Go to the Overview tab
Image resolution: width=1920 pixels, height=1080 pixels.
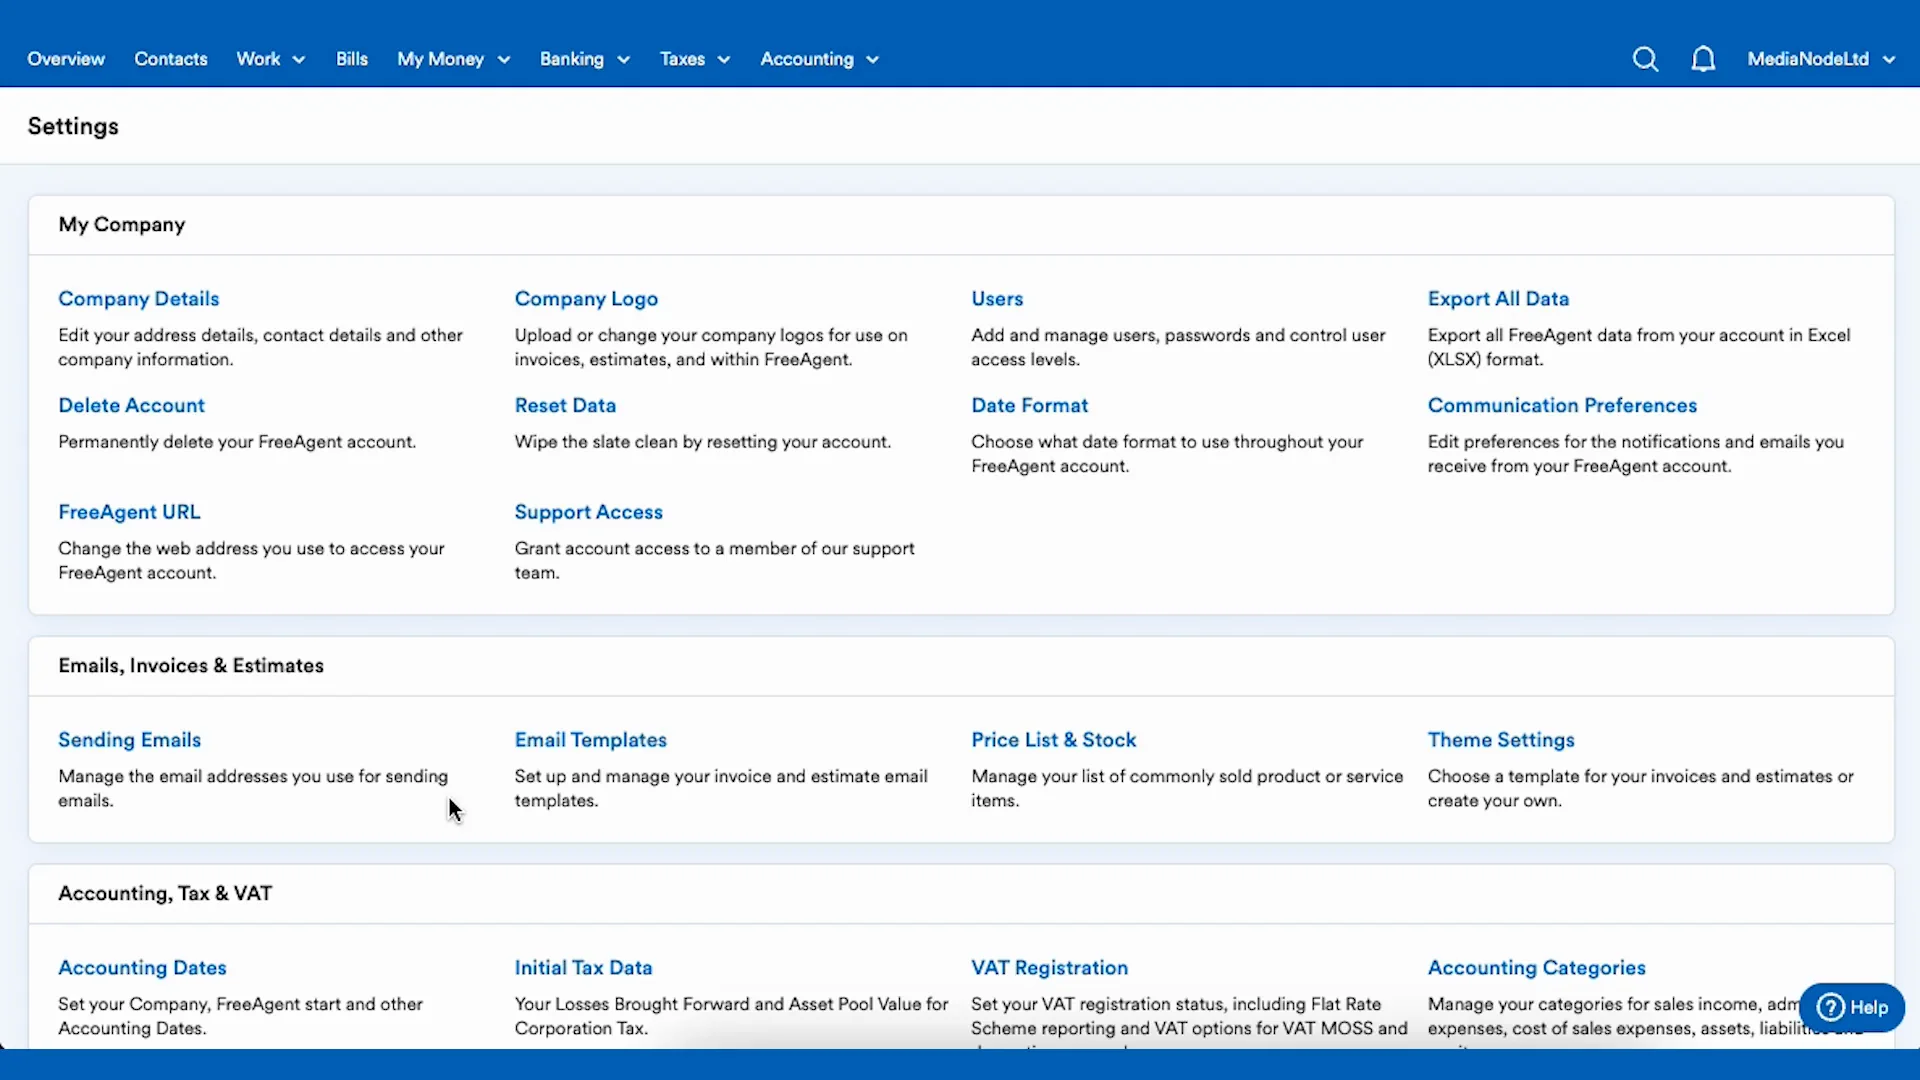tap(66, 59)
